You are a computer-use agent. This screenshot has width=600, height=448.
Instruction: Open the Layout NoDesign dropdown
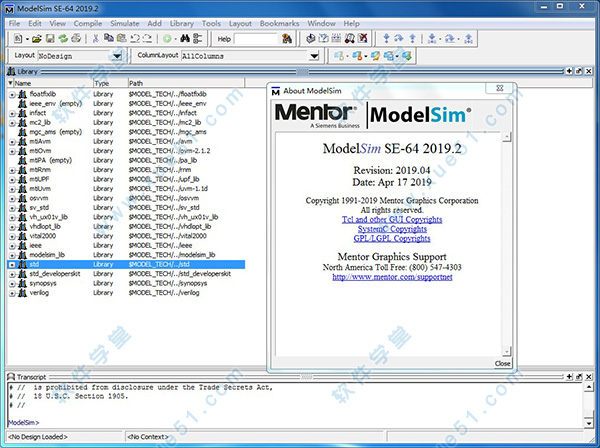[117, 56]
